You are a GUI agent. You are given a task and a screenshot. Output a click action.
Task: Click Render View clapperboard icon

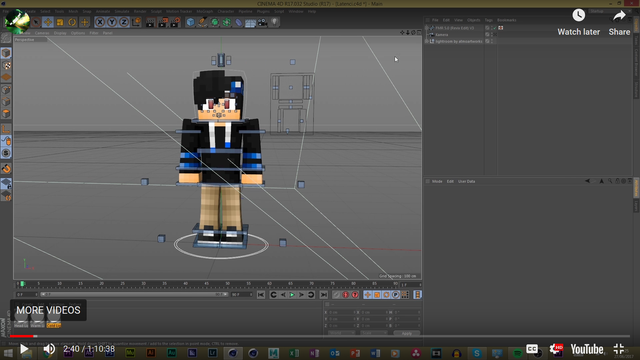pyautogui.click(x=151, y=22)
